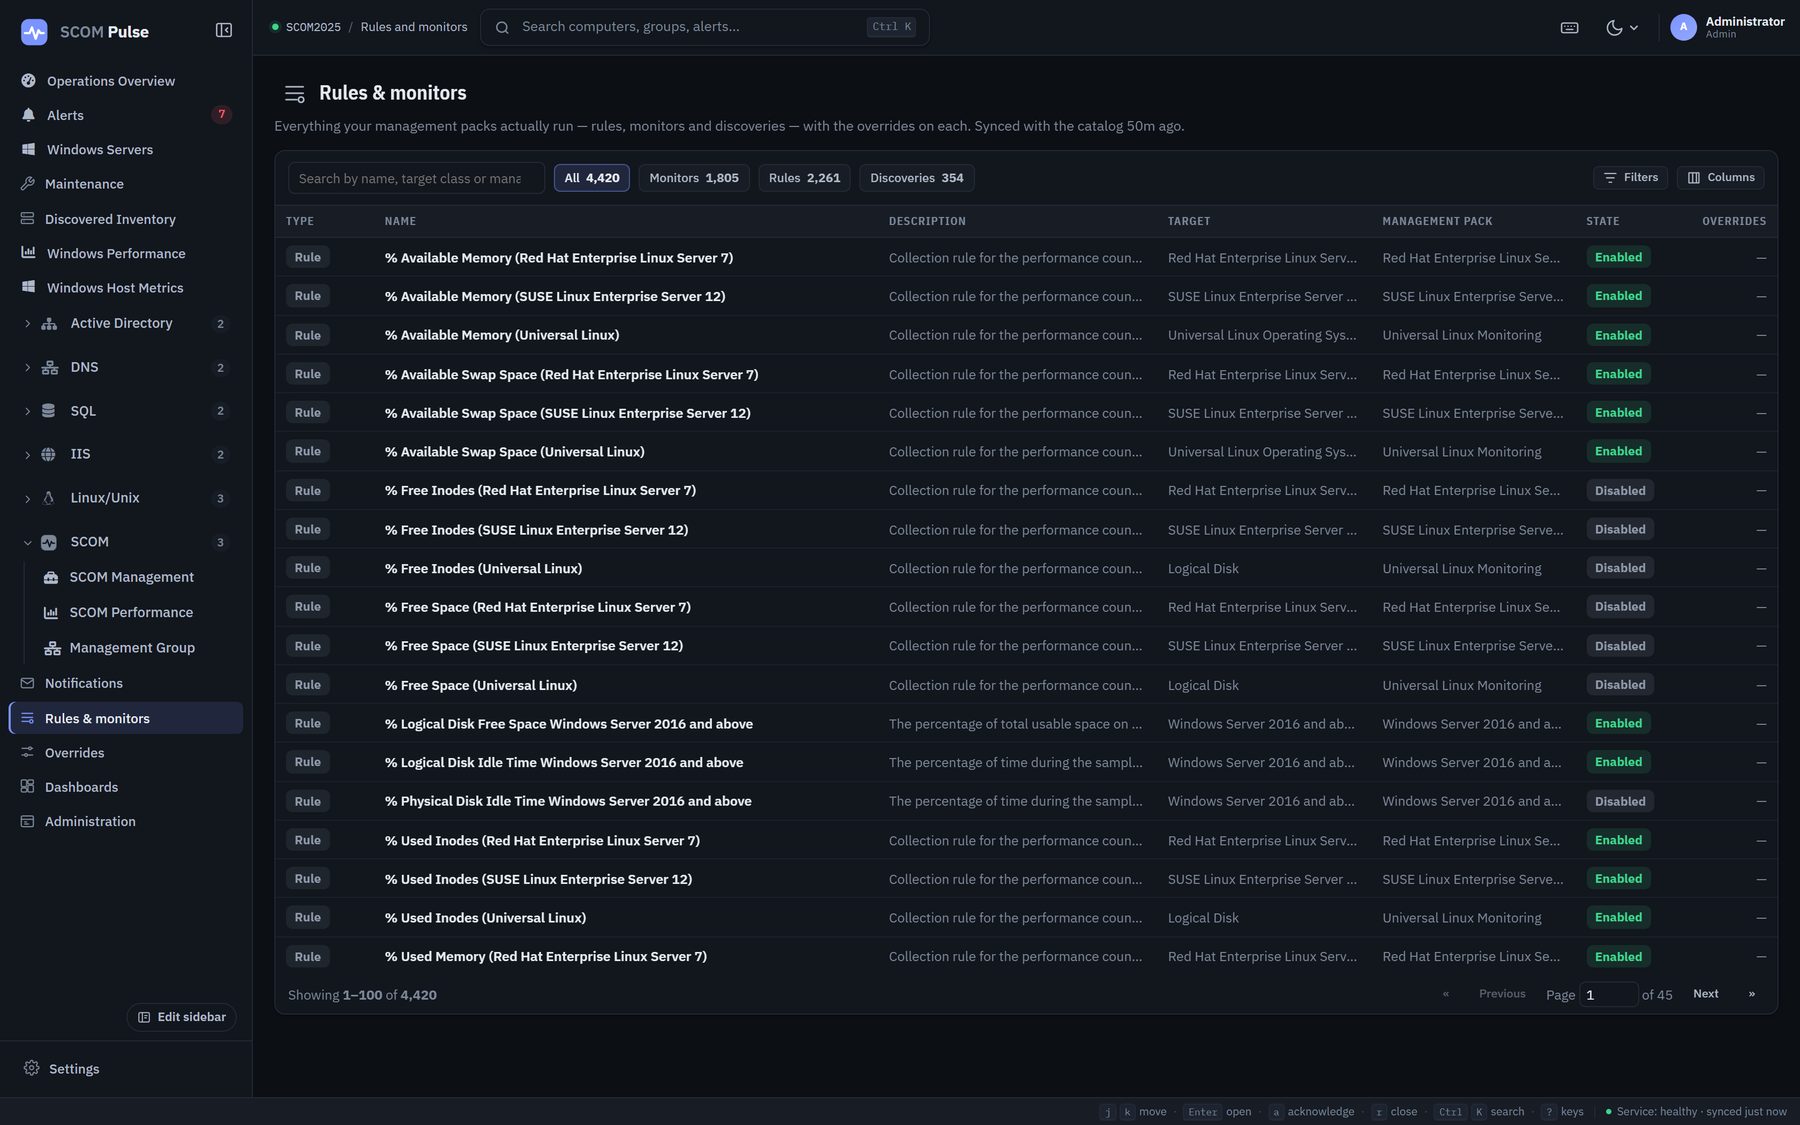Open Discovered Inventory
This screenshot has height=1125, width=1800.
tap(126, 219)
